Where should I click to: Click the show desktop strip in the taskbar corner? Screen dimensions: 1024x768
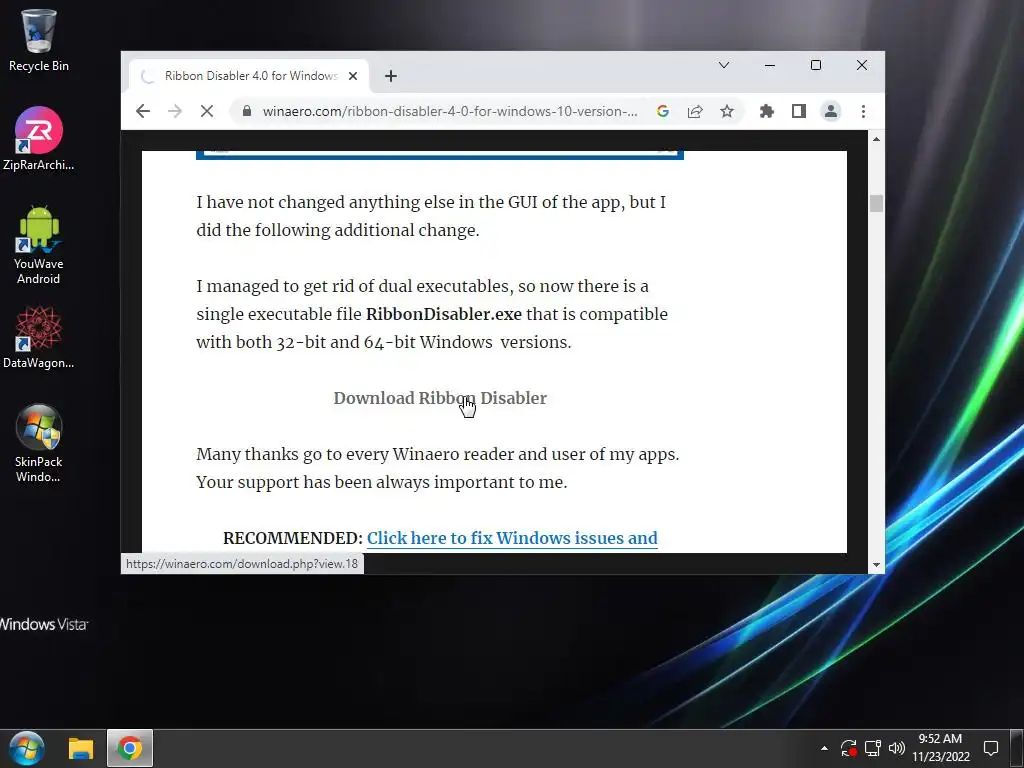click(1019, 748)
